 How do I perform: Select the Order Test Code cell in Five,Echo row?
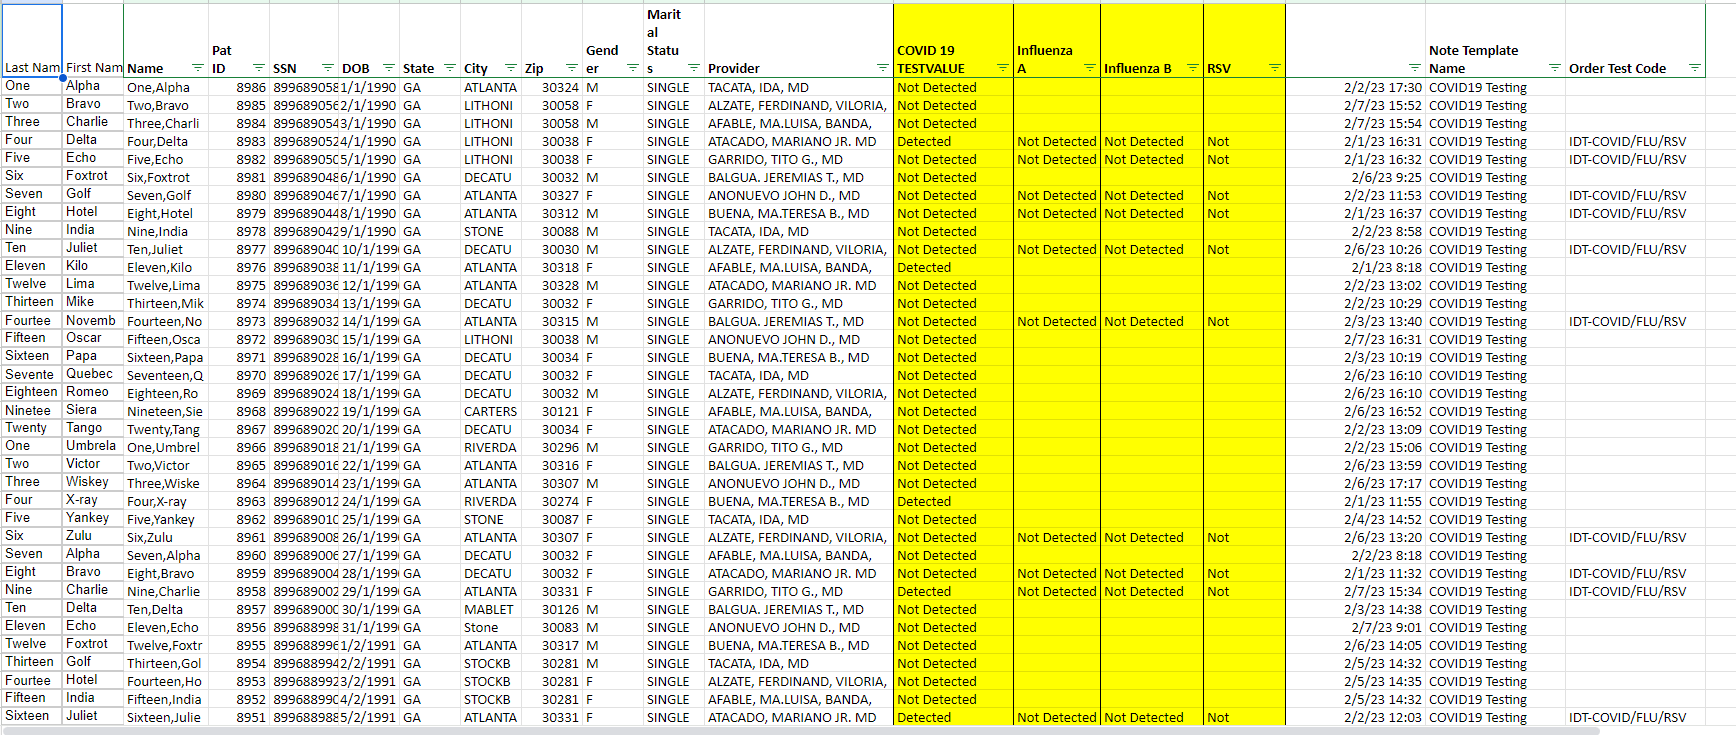tap(1635, 159)
